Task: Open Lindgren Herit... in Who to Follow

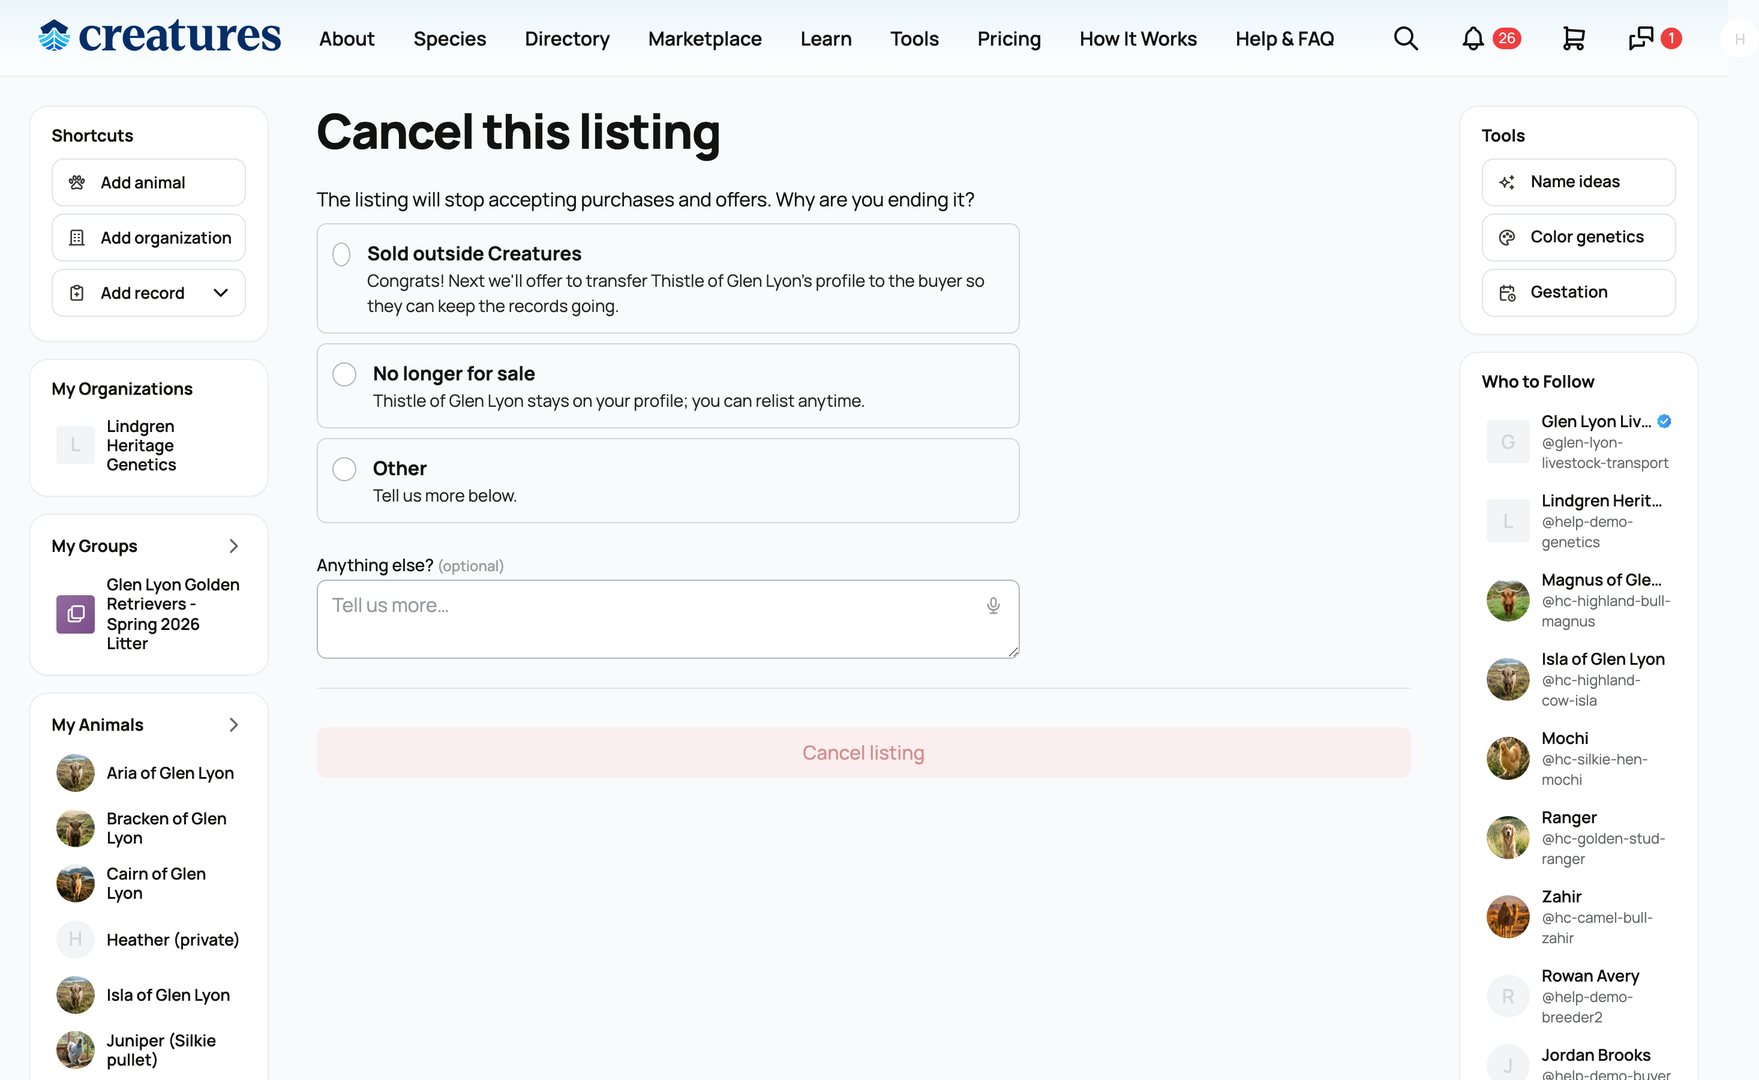Action: pos(1601,501)
